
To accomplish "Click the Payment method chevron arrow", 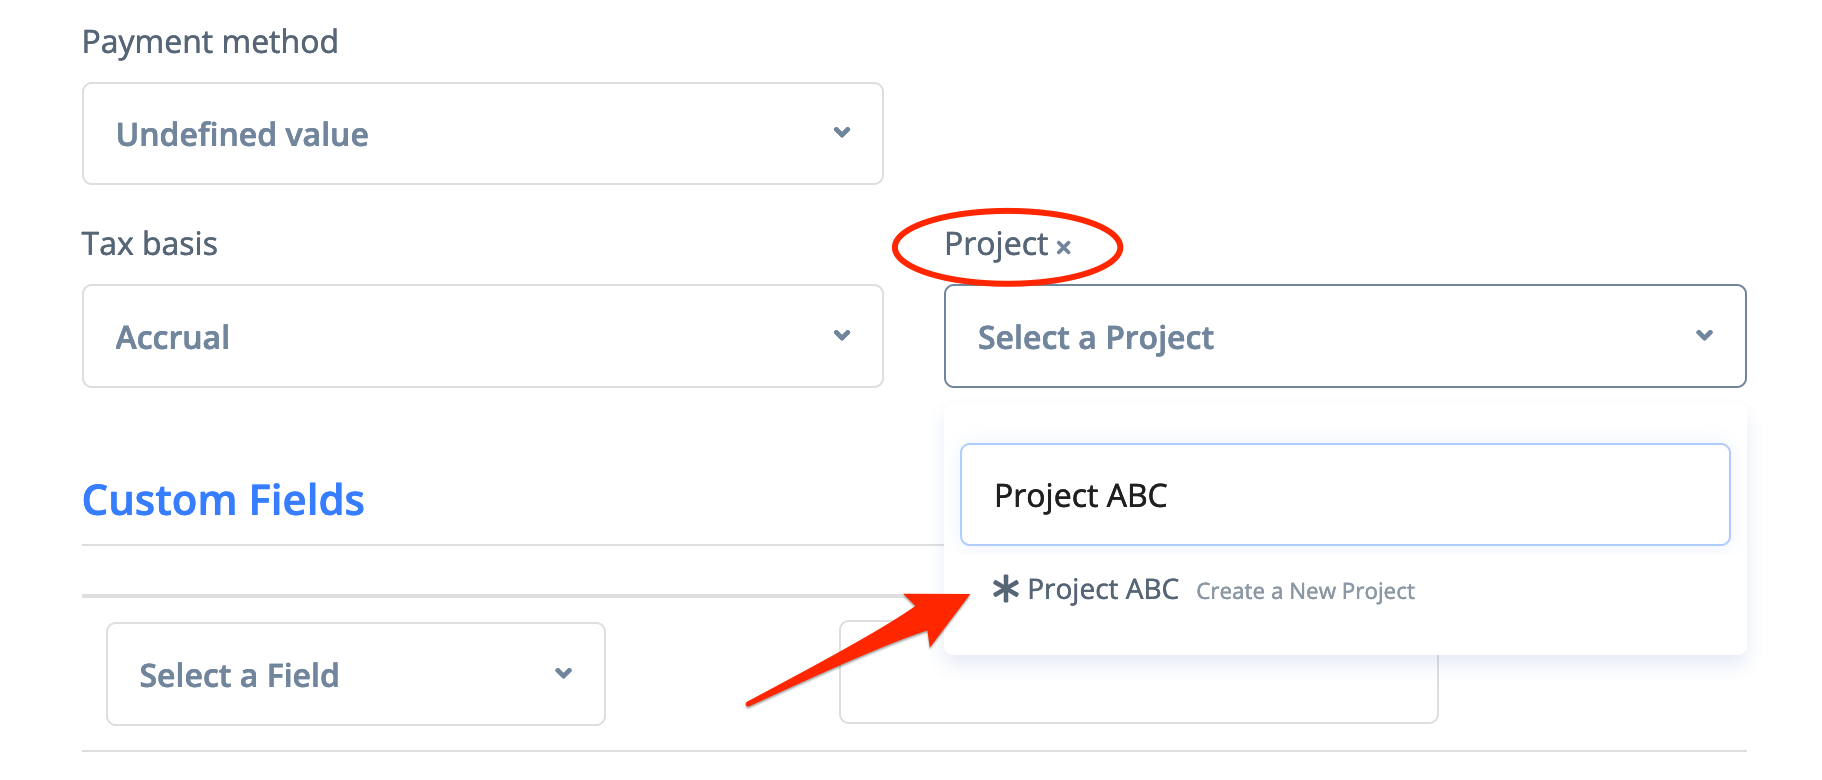I will (x=842, y=132).
